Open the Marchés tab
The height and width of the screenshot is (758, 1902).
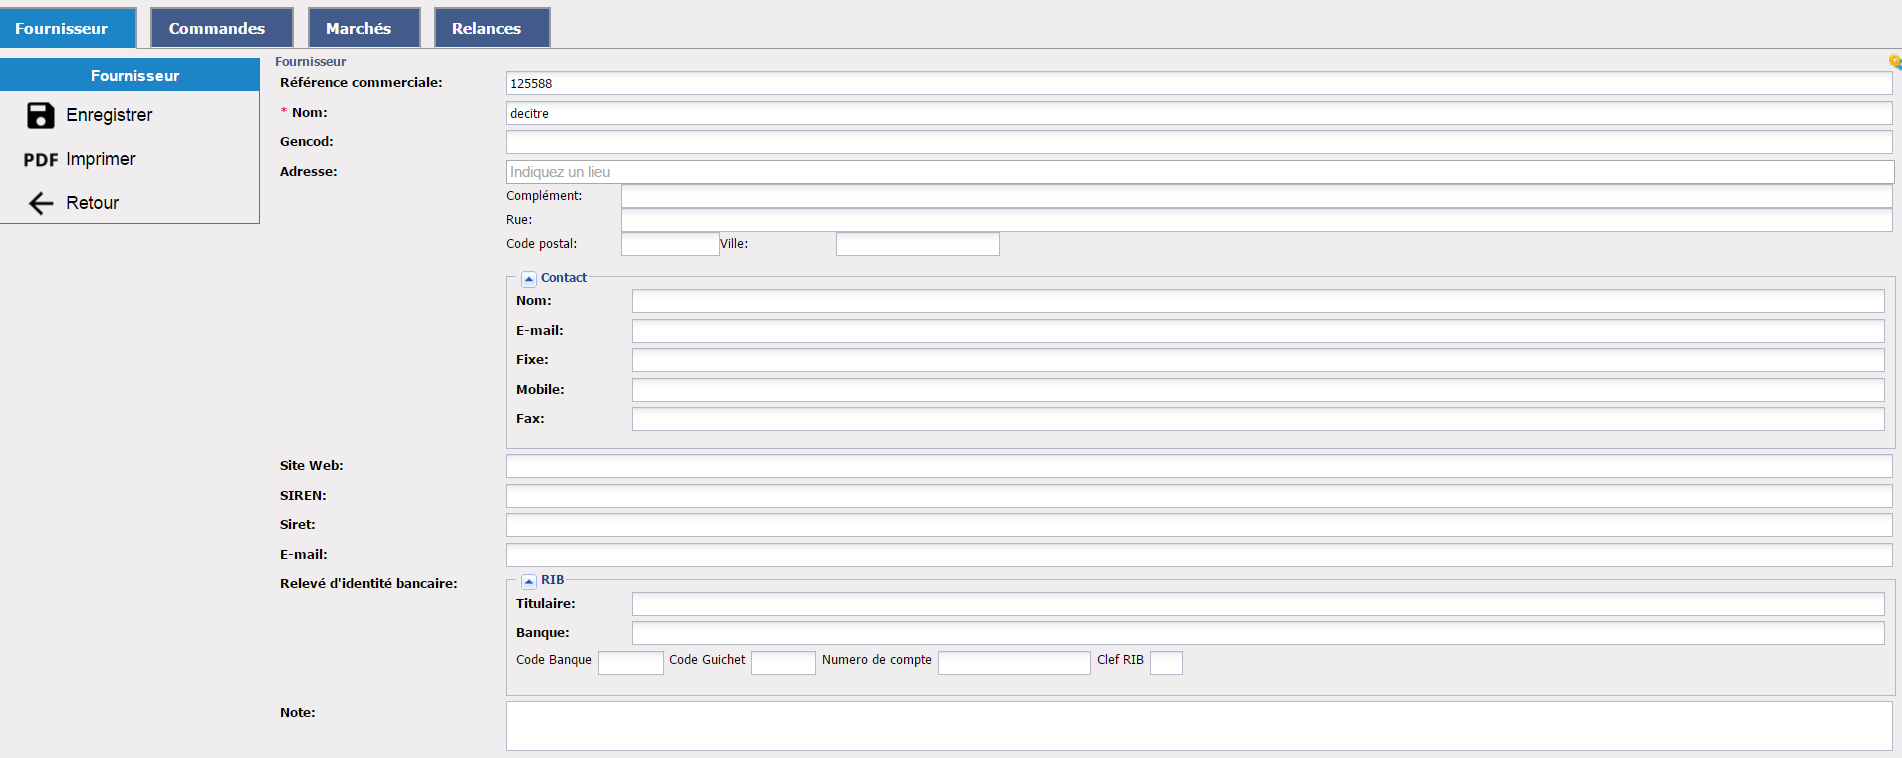coord(364,28)
